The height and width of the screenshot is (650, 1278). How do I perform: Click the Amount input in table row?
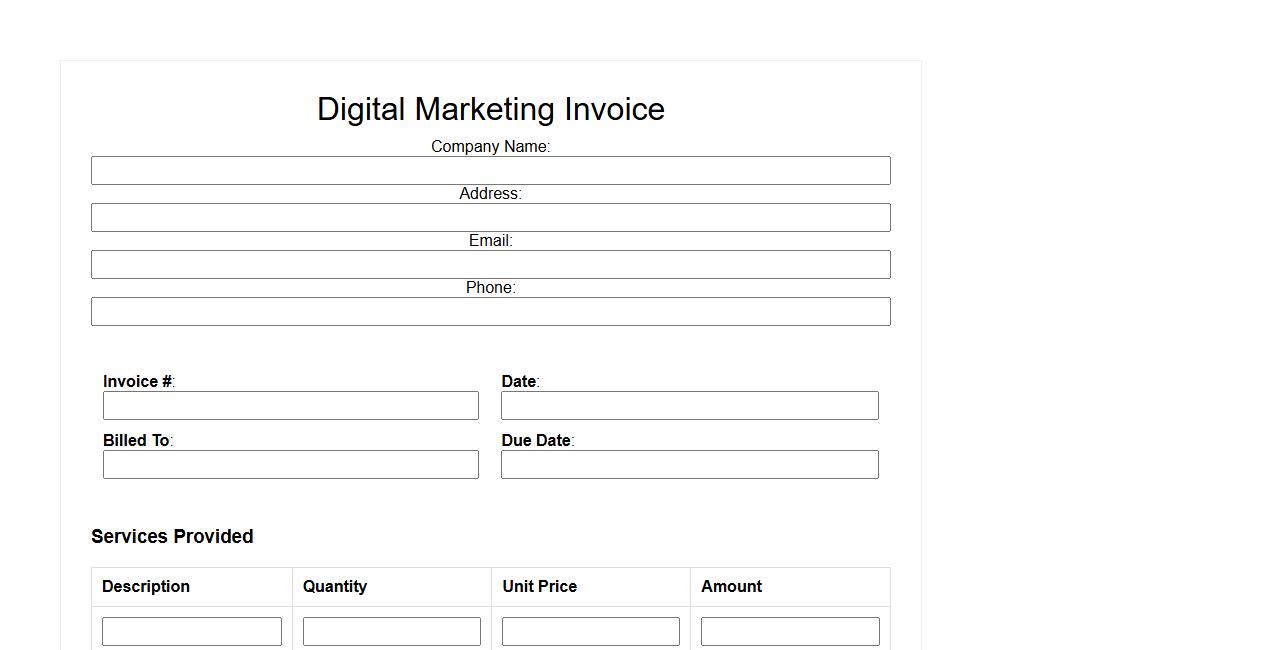tap(790, 632)
